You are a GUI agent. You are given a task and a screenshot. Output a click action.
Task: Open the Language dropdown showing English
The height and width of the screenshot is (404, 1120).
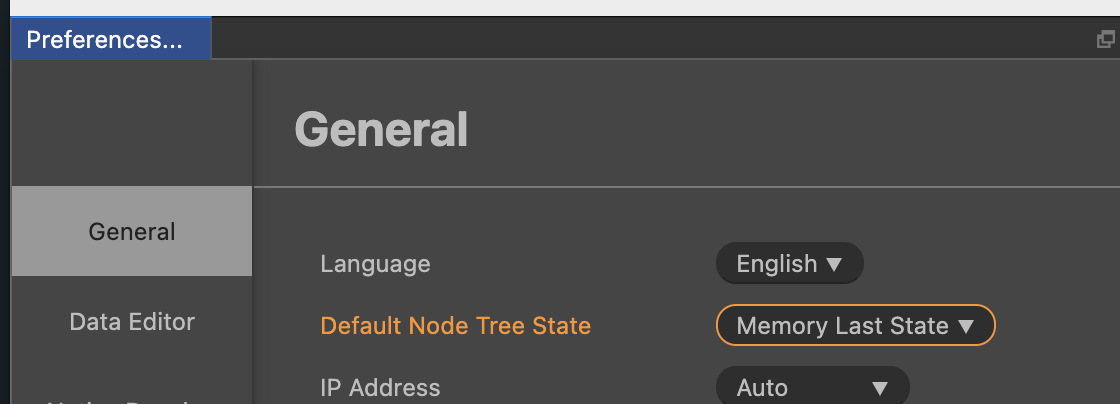pyautogui.click(x=789, y=264)
